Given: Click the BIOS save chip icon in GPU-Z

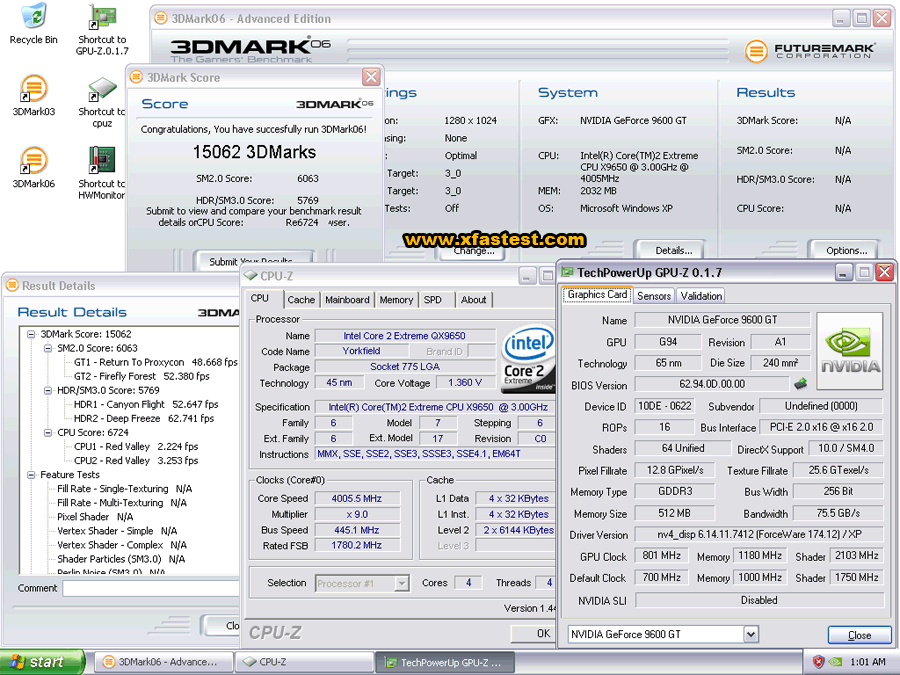Looking at the screenshot, I should point(800,384).
